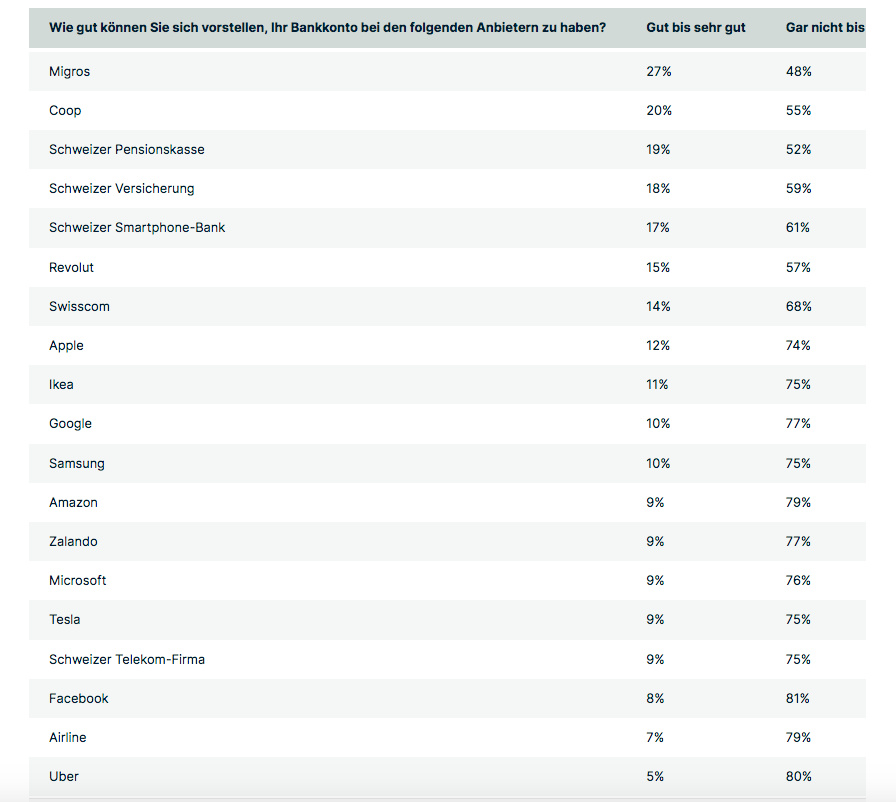The height and width of the screenshot is (802, 896).
Task: Click the 5% value in Uber row
Action: coord(655,777)
